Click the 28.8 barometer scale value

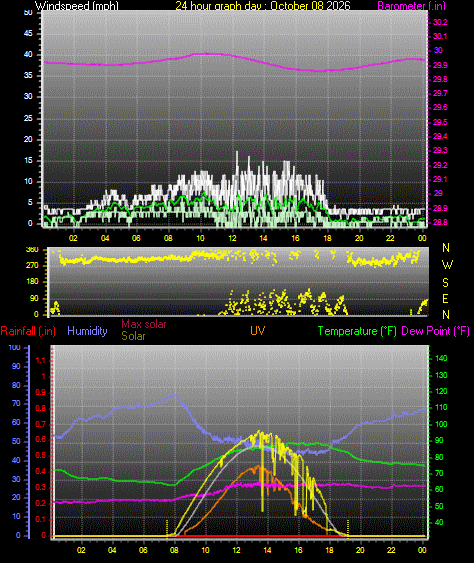point(440,222)
